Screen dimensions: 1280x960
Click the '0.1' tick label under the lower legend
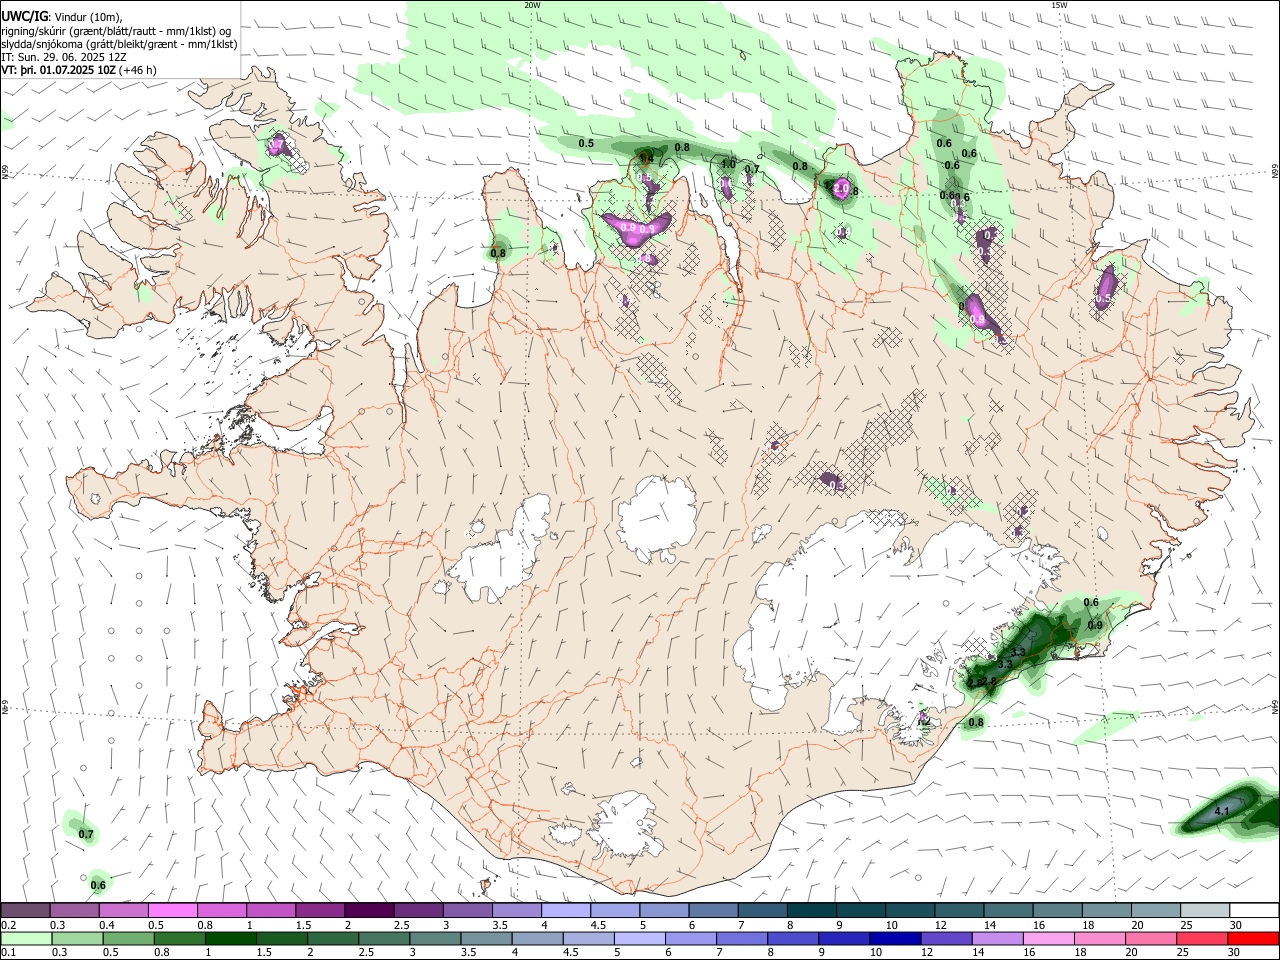[x=9, y=953]
